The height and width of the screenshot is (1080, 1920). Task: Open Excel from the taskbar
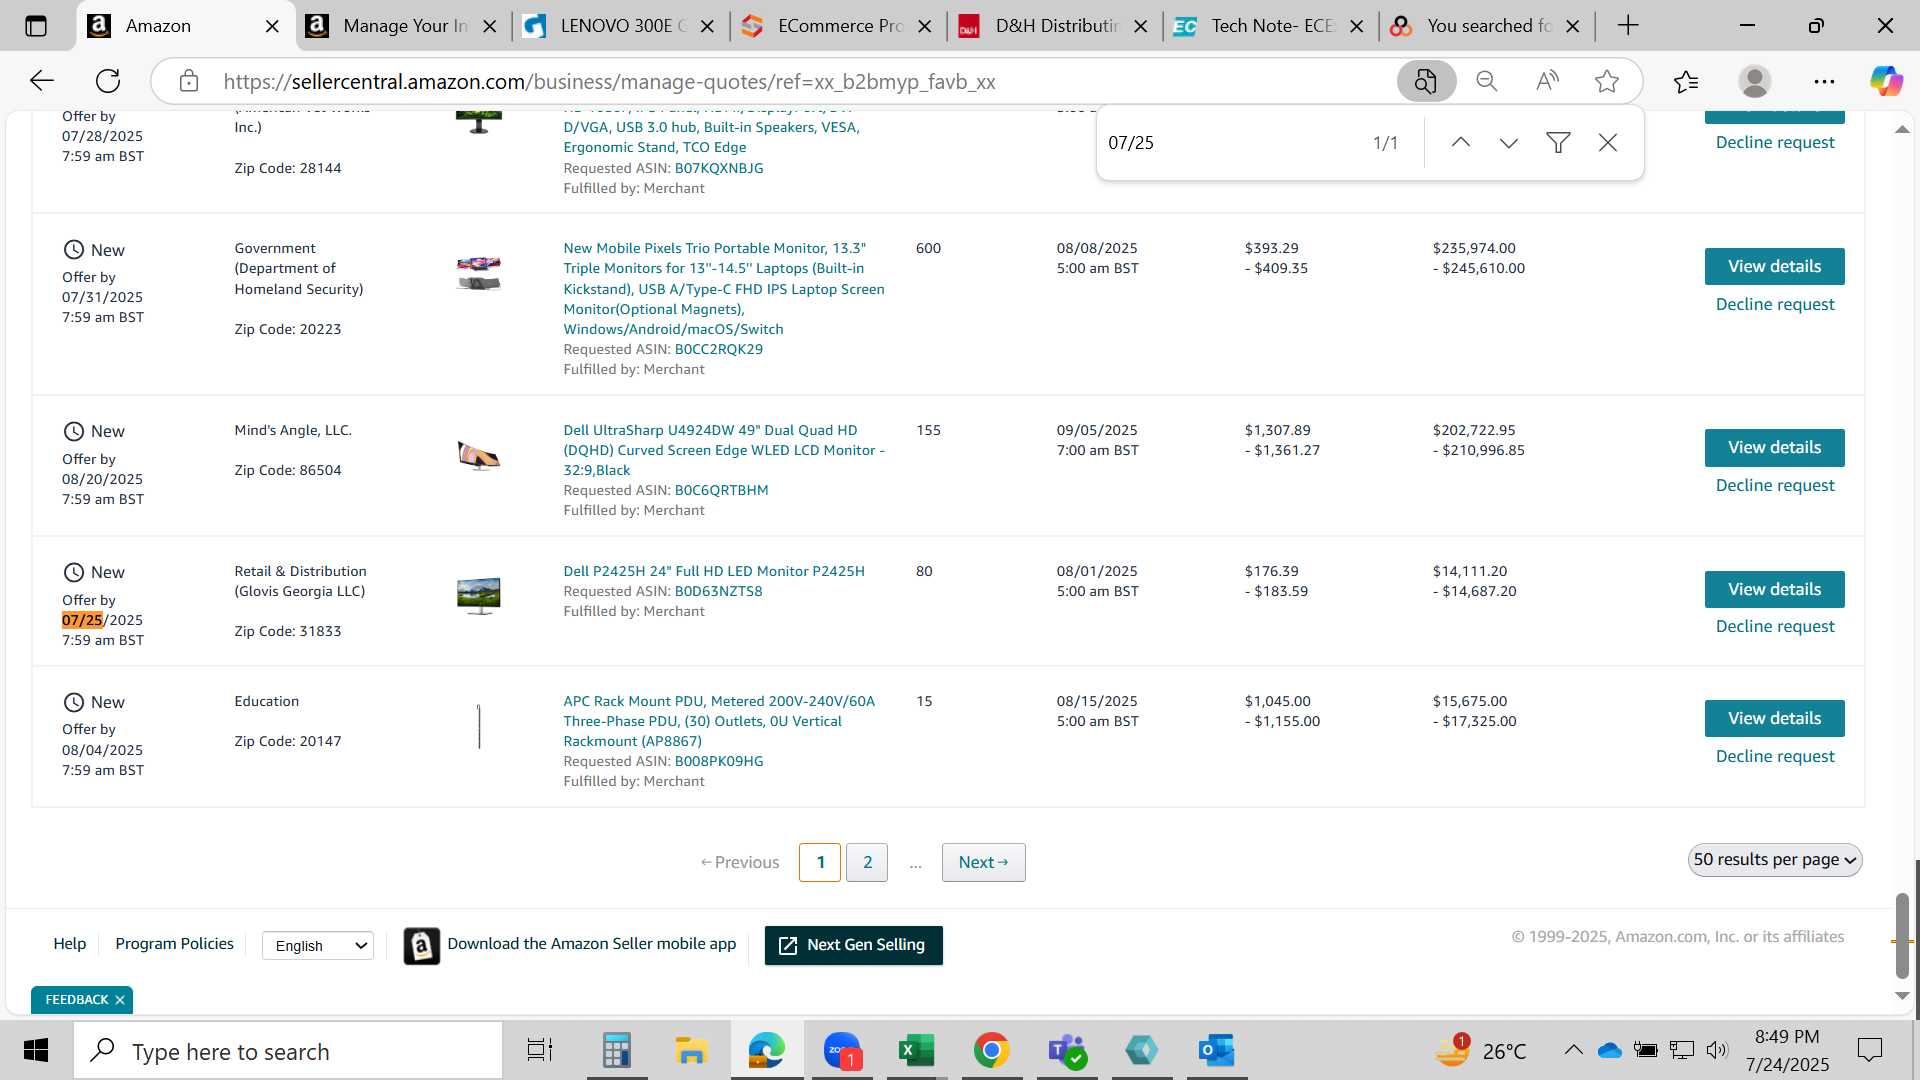tap(916, 1051)
